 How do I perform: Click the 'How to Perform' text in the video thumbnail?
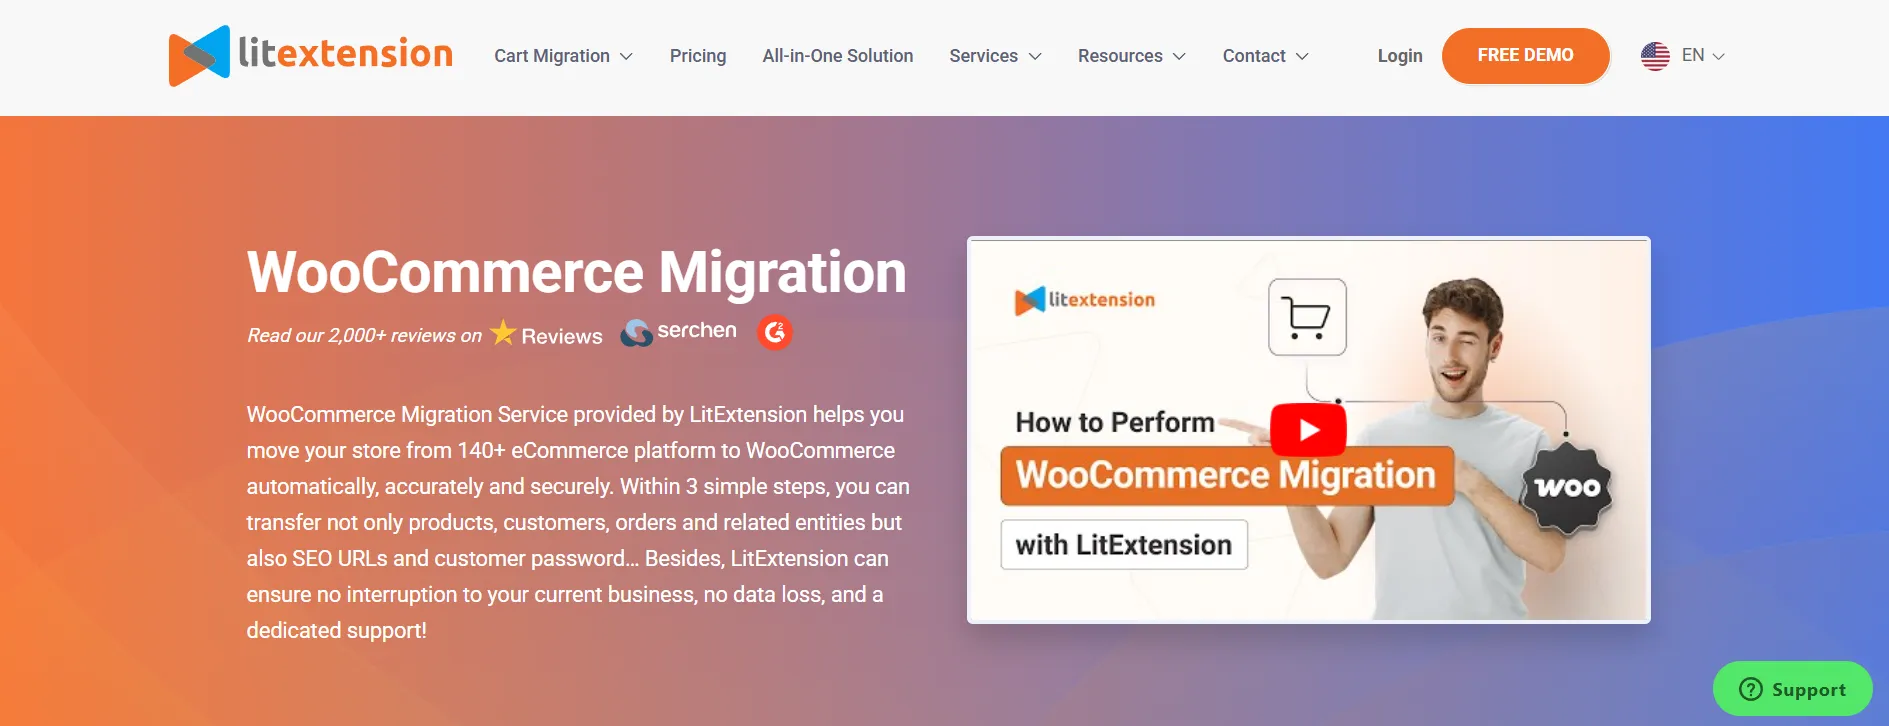coord(1115,422)
